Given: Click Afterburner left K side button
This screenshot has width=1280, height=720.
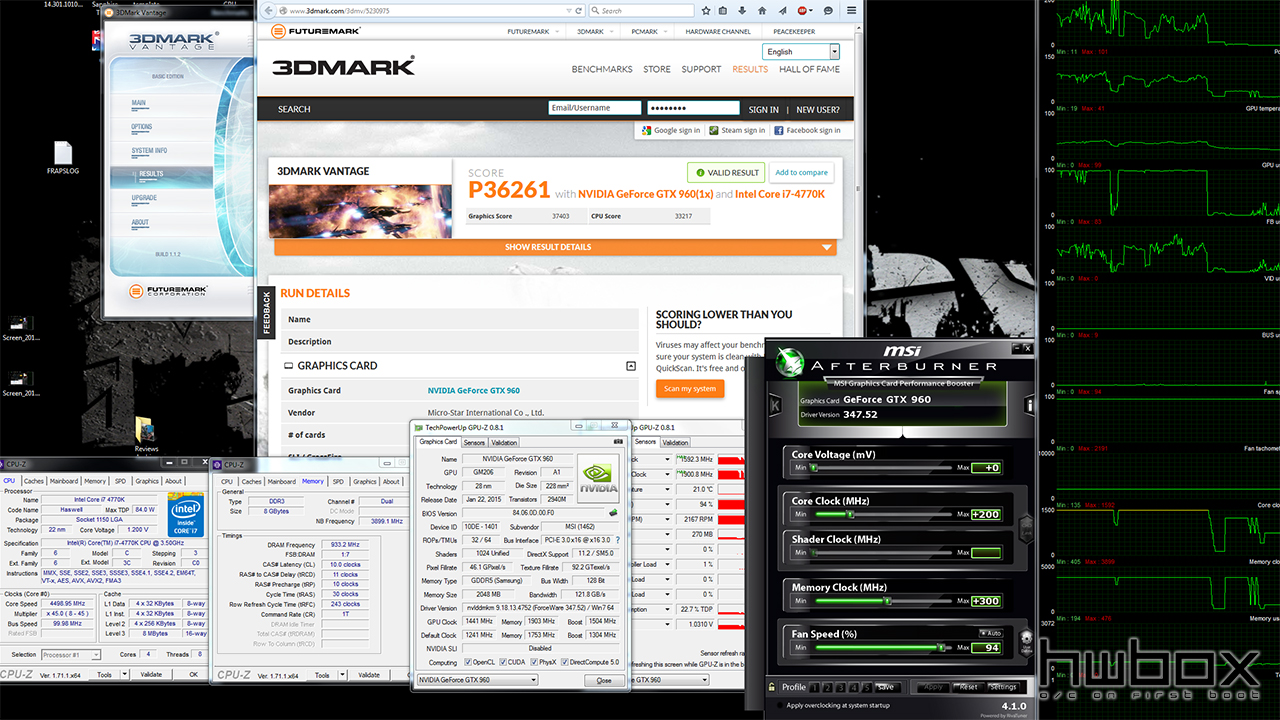Looking at the screenshot, I should point(775,404).
